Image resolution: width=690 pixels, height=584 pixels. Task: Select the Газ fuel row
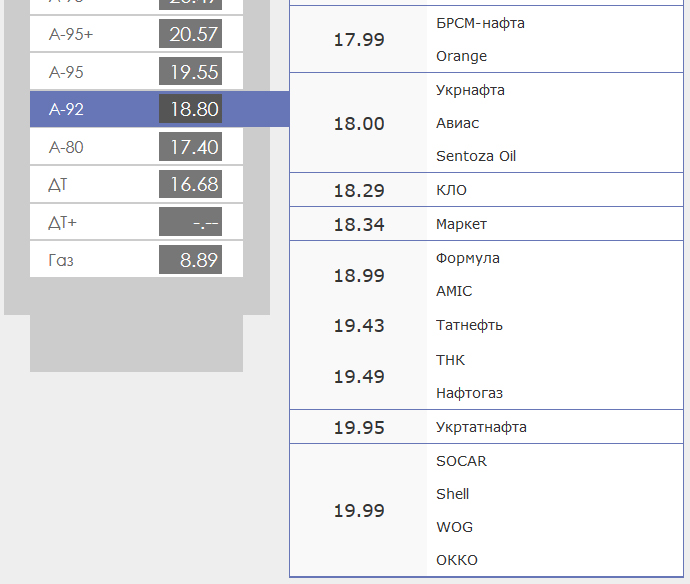[61, 260]
